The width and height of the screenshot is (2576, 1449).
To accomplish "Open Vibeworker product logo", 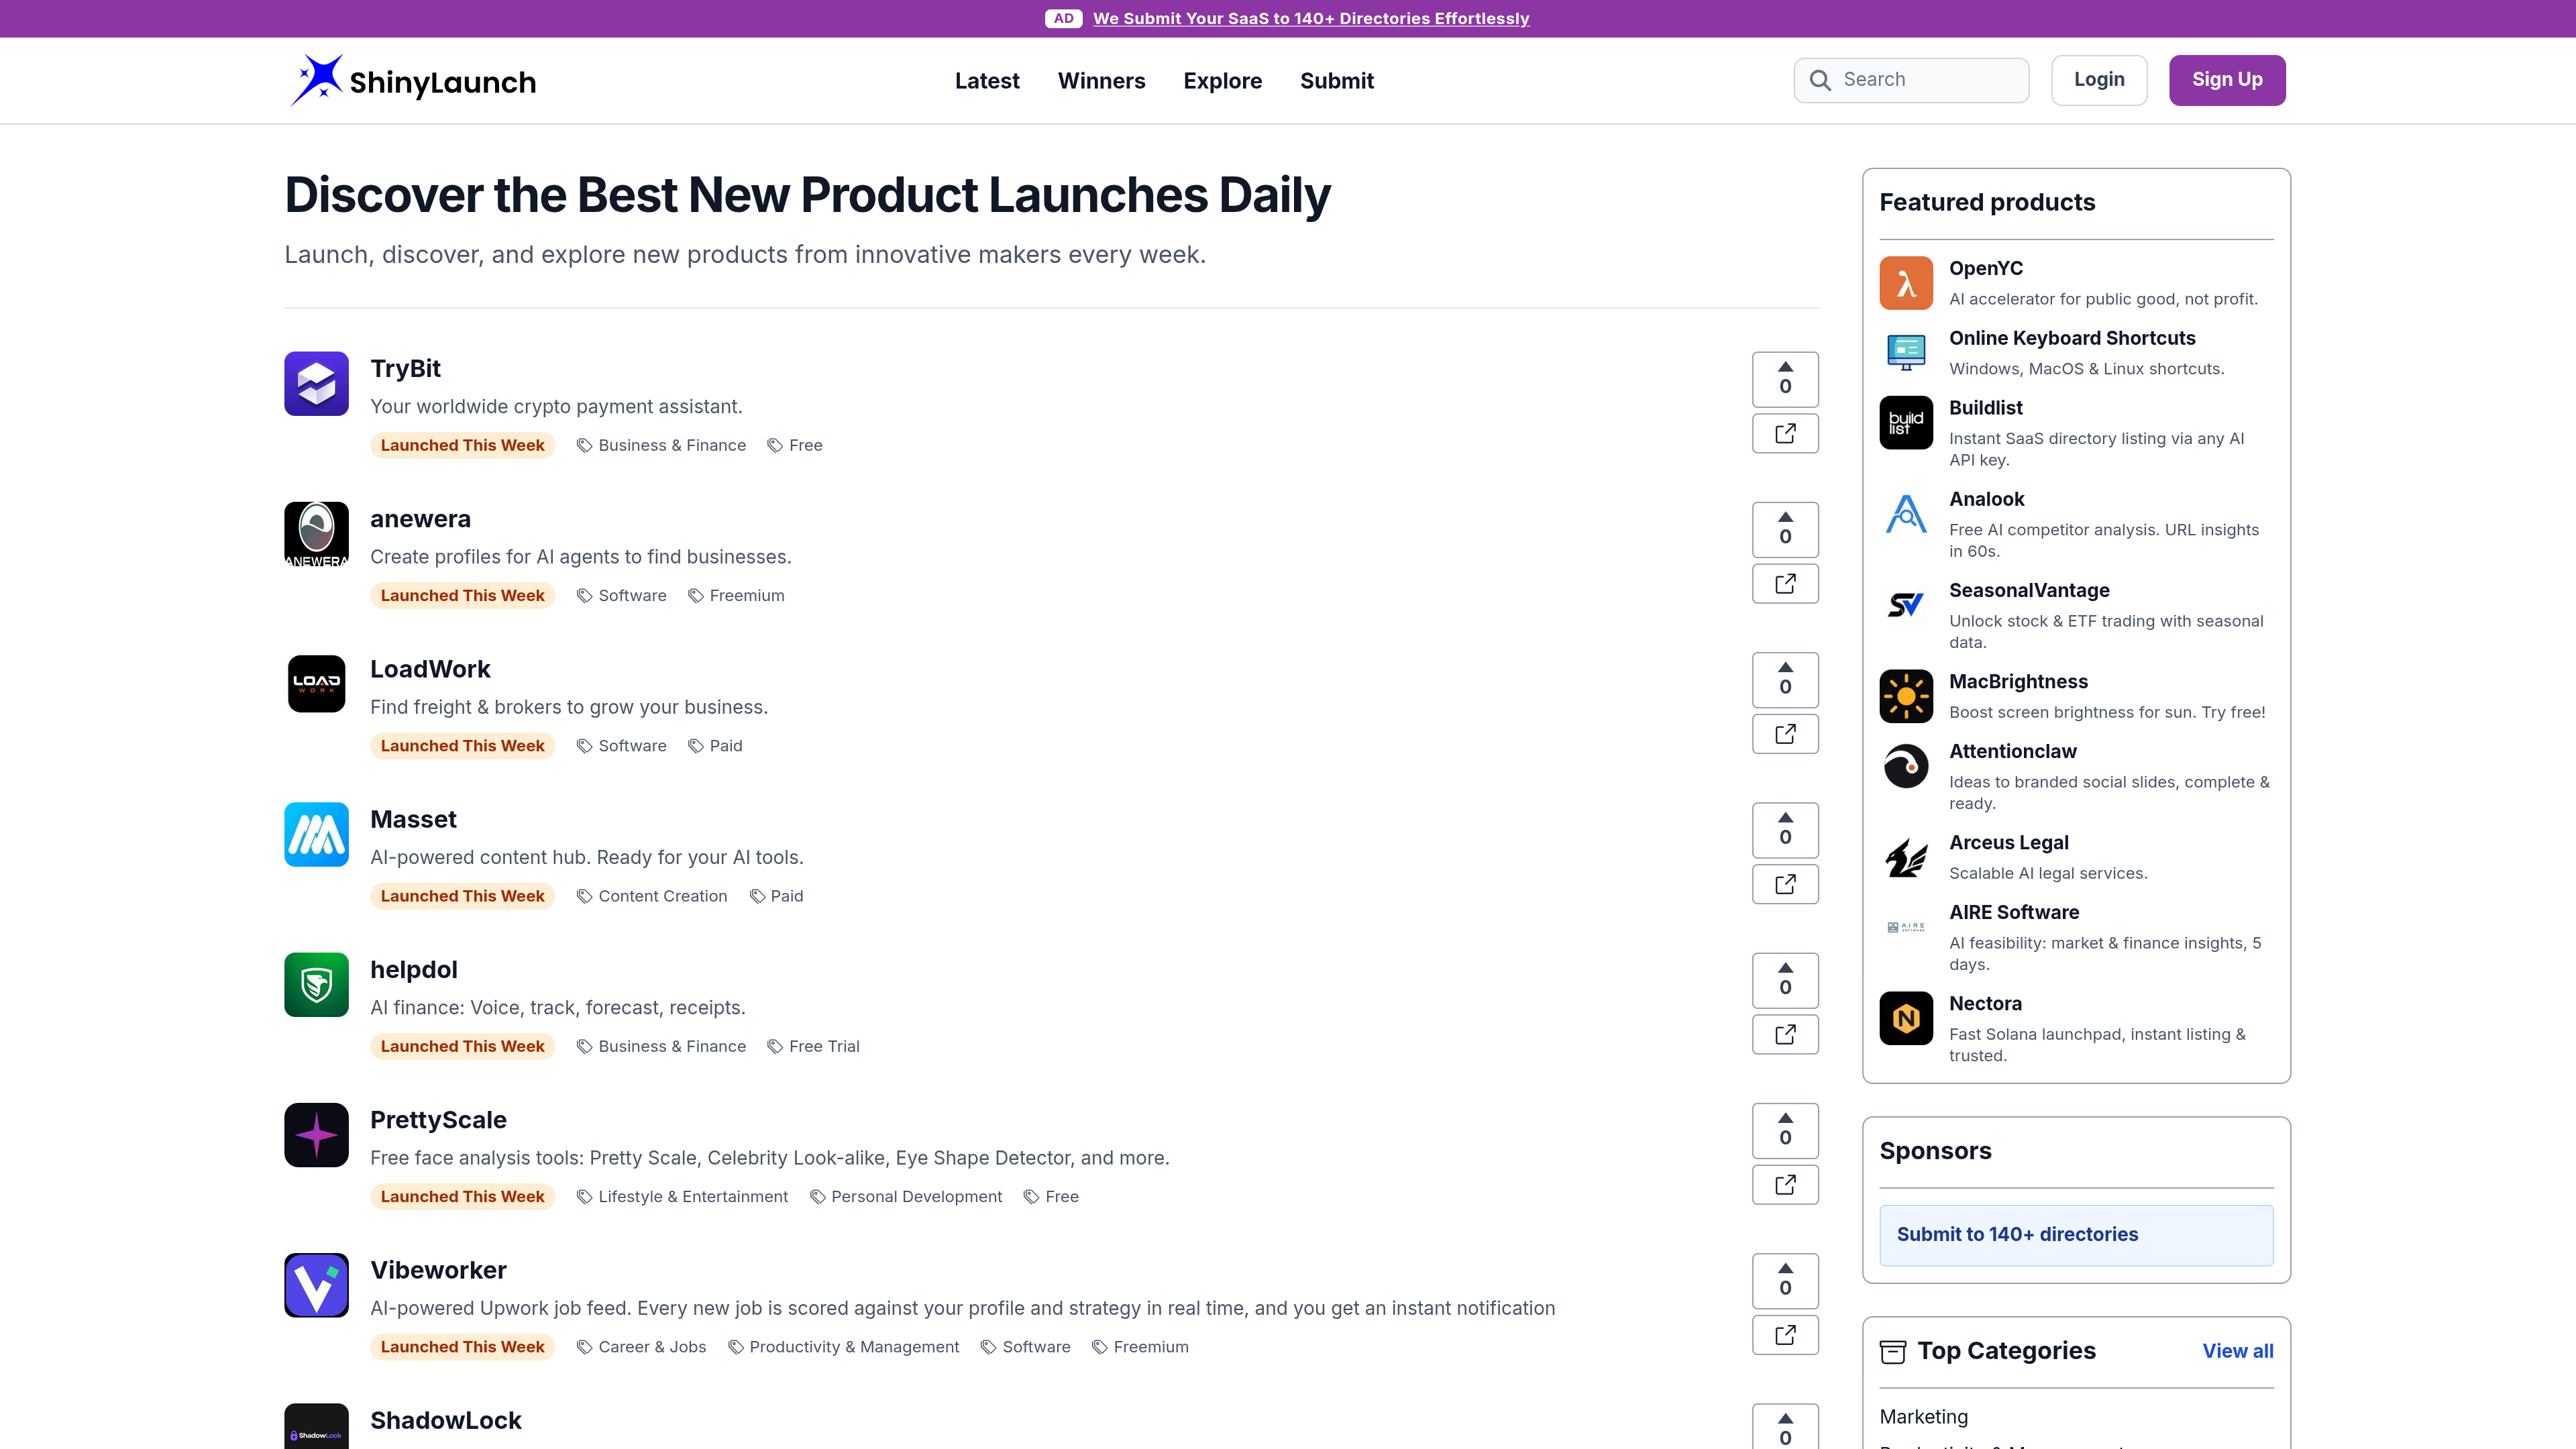I will coord(316,1285).
